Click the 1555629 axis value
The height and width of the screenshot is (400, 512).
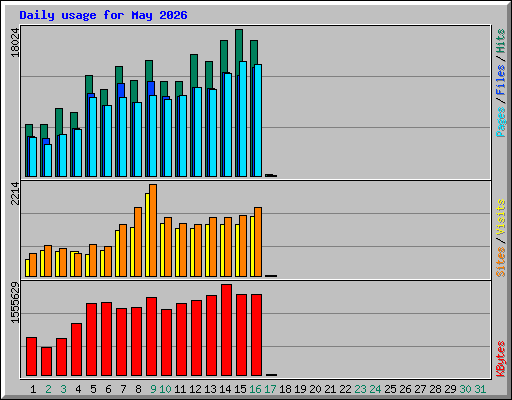[x=15, y=303]
